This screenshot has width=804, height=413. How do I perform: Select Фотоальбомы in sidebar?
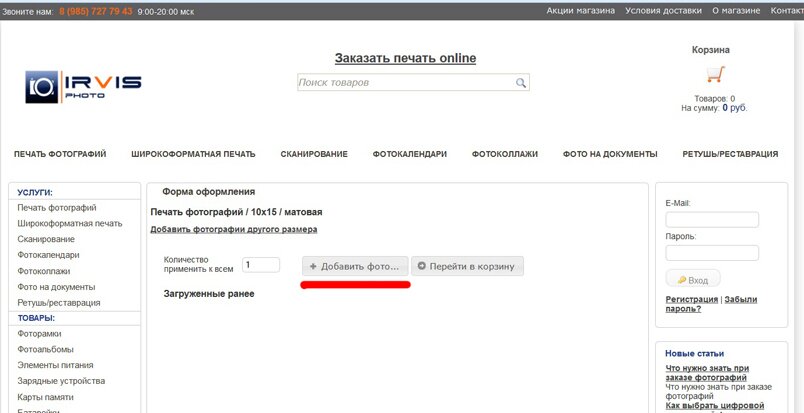click(46, 349)
